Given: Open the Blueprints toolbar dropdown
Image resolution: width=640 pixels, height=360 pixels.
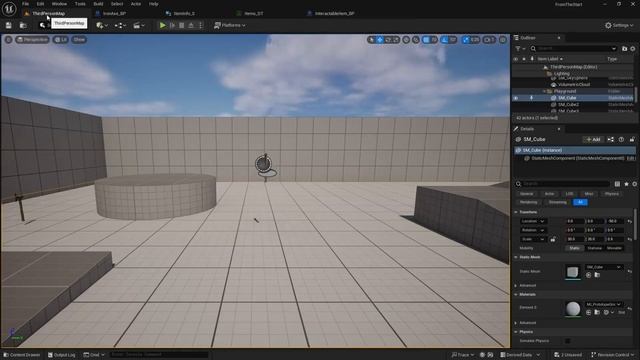Looking at the screenshot, I should 120,25.
